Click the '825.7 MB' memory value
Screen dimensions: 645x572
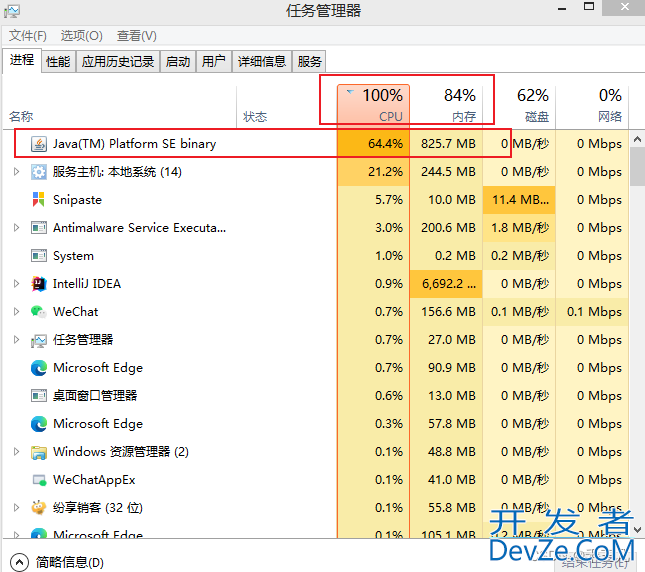point(448,144)
